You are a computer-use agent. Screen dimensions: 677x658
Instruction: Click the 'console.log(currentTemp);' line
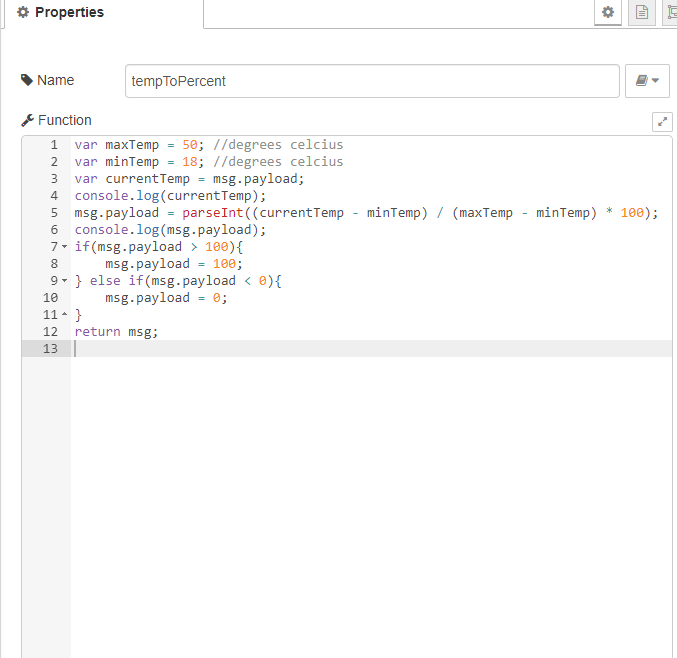[x=170, y=196]
